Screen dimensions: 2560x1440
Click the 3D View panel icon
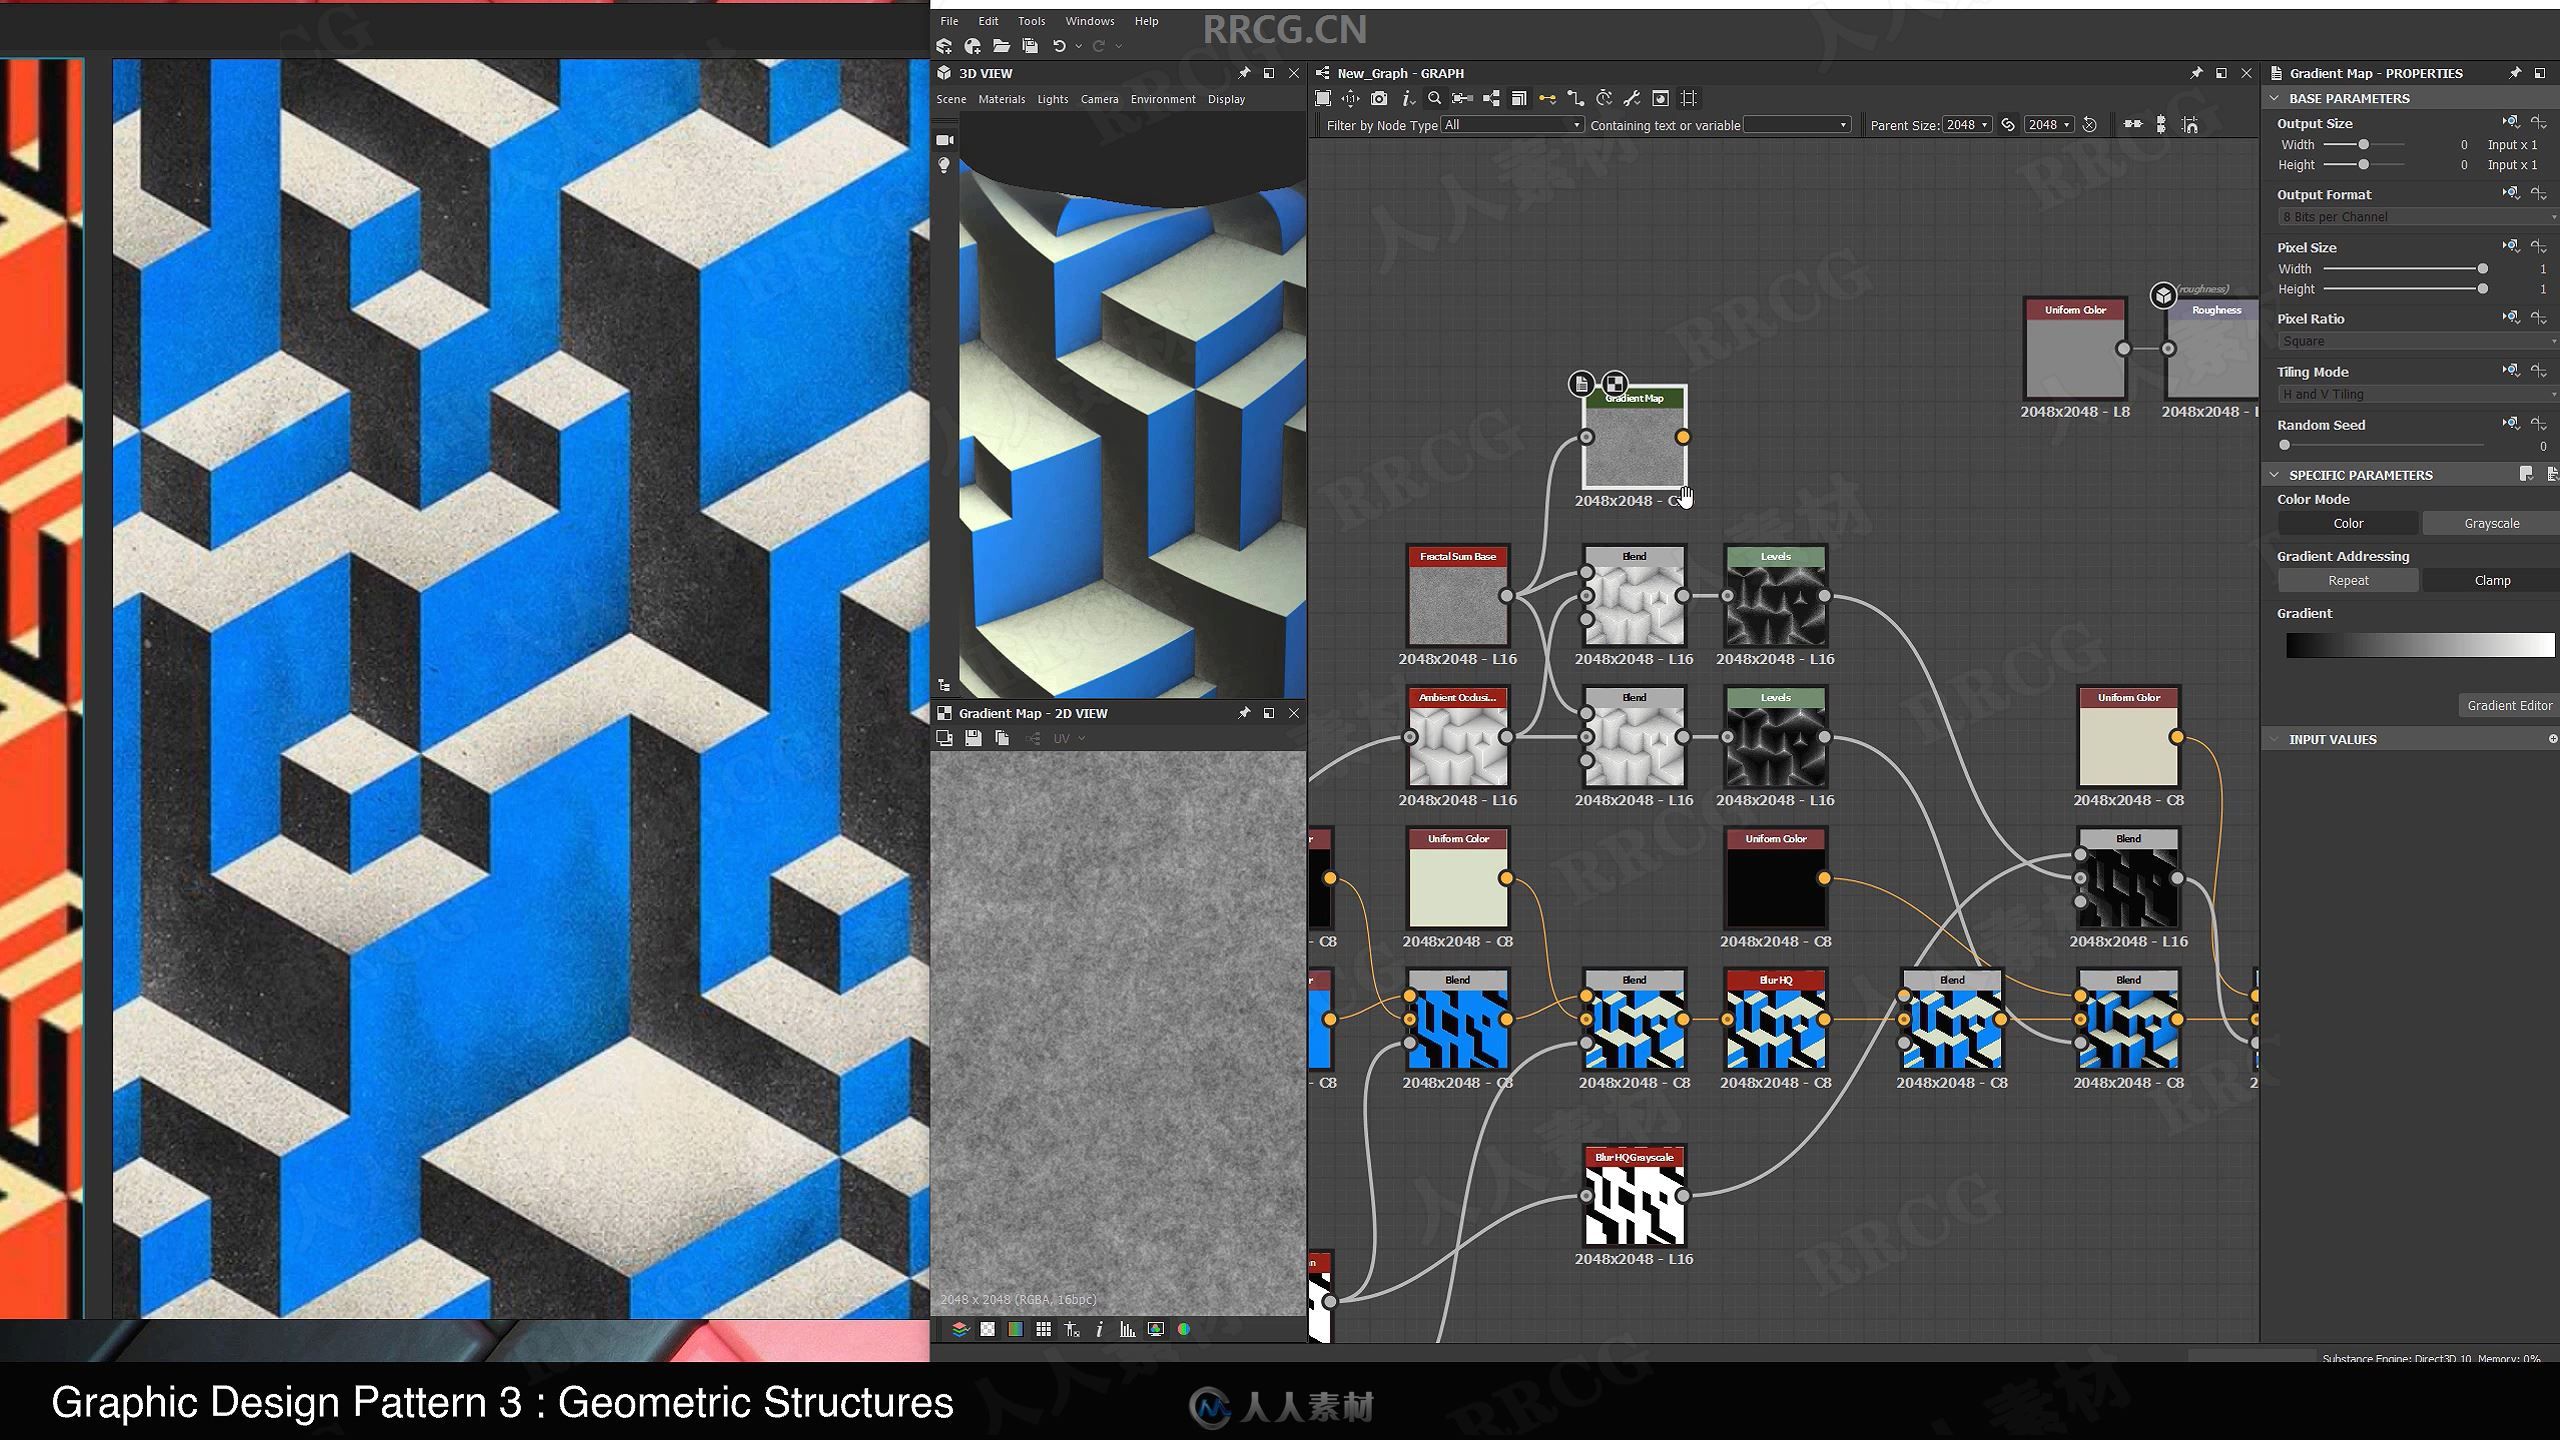coord(944,72)
